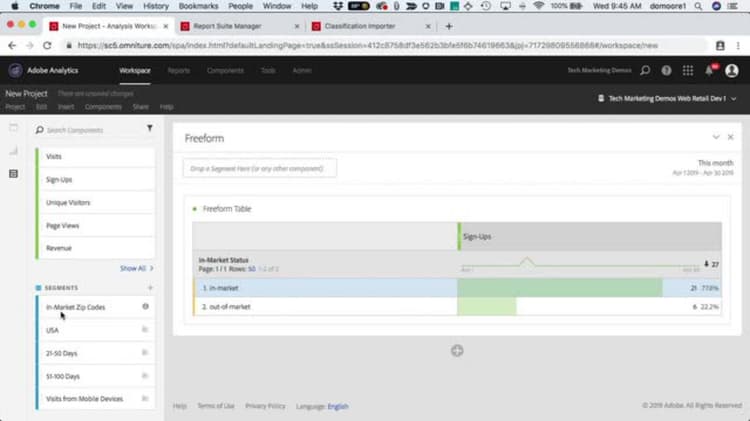
Task: Open the Terms of Use link
Action: [216, 406]
